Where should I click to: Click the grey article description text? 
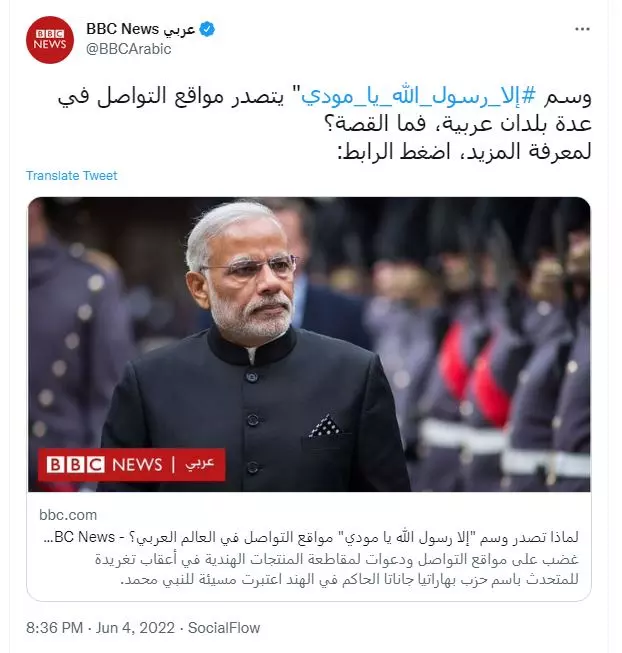coord(336,569)
